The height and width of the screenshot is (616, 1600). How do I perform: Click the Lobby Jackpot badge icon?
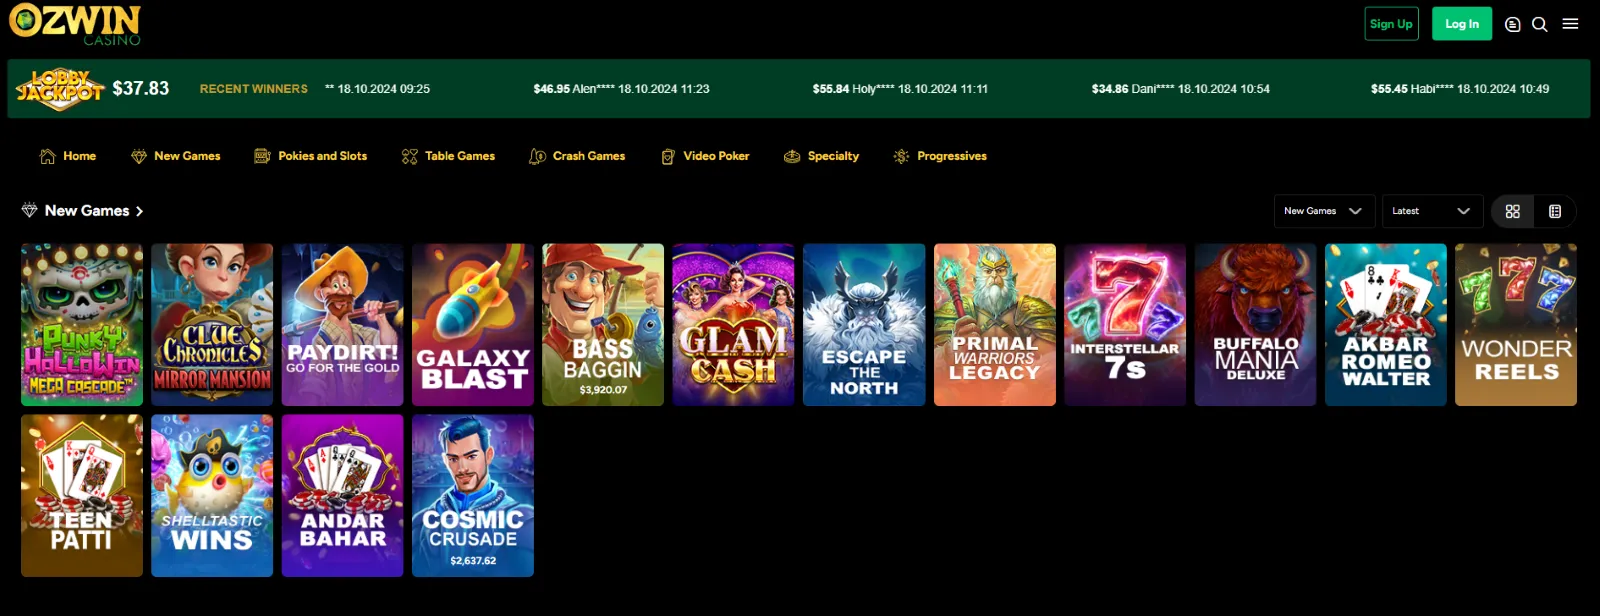point(60,89)
